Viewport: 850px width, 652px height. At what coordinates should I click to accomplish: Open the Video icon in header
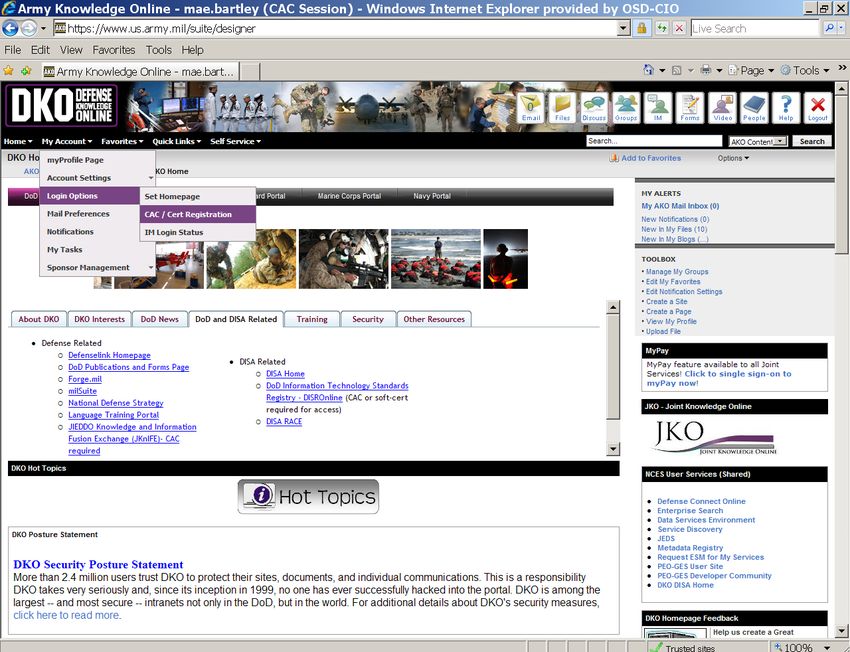pyautogui.click(x=722, y=108)
